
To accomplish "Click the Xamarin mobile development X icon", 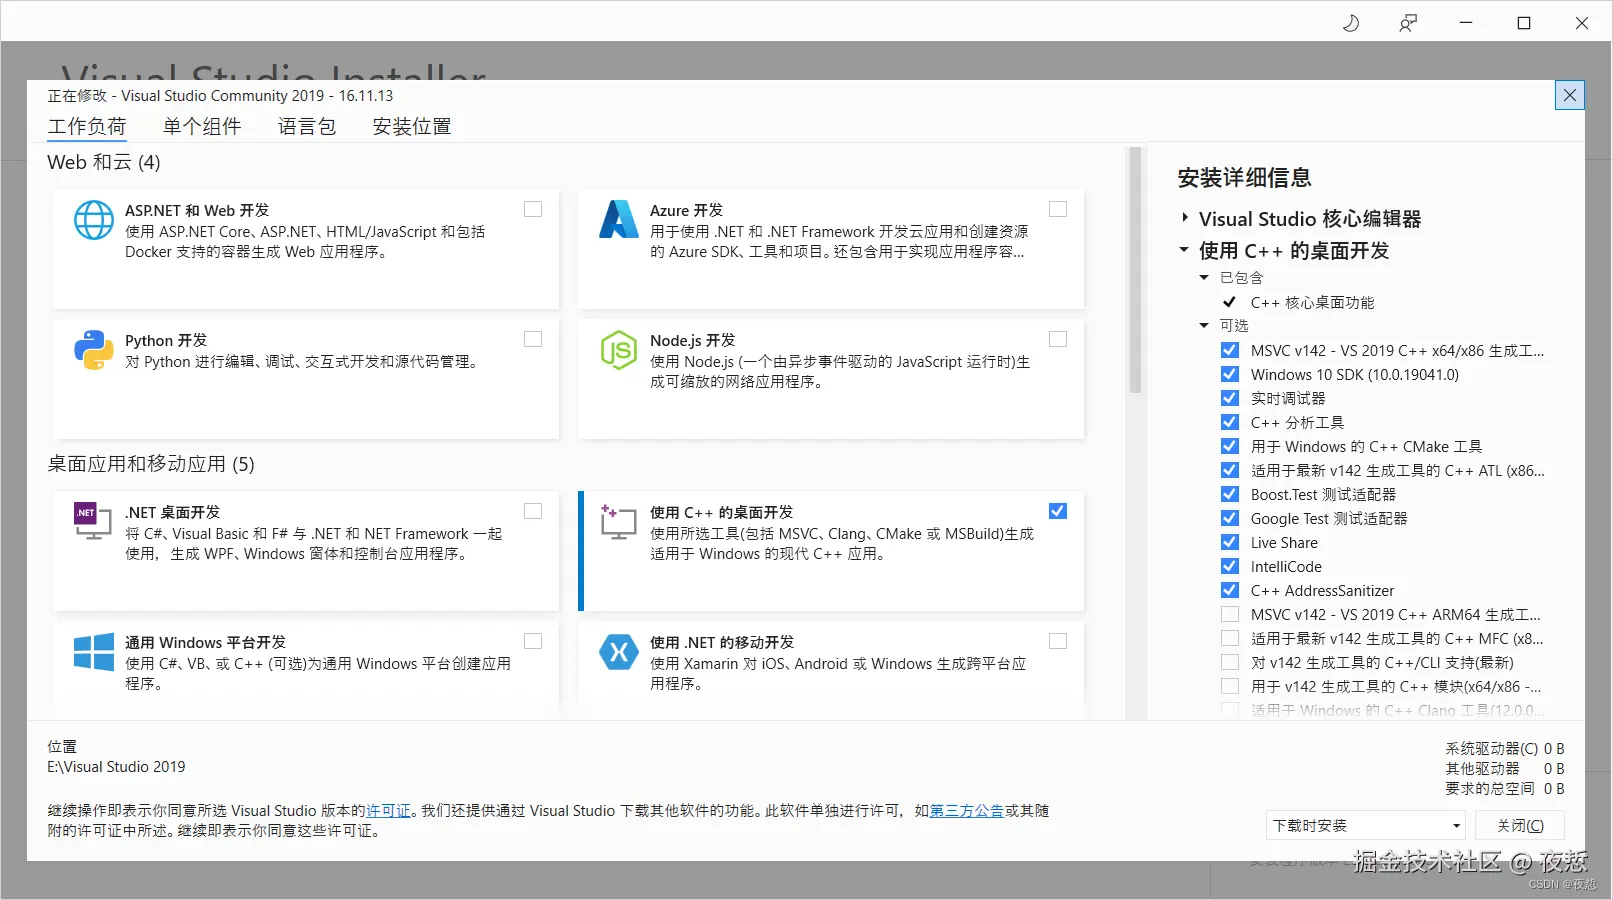I will point(618,652).
